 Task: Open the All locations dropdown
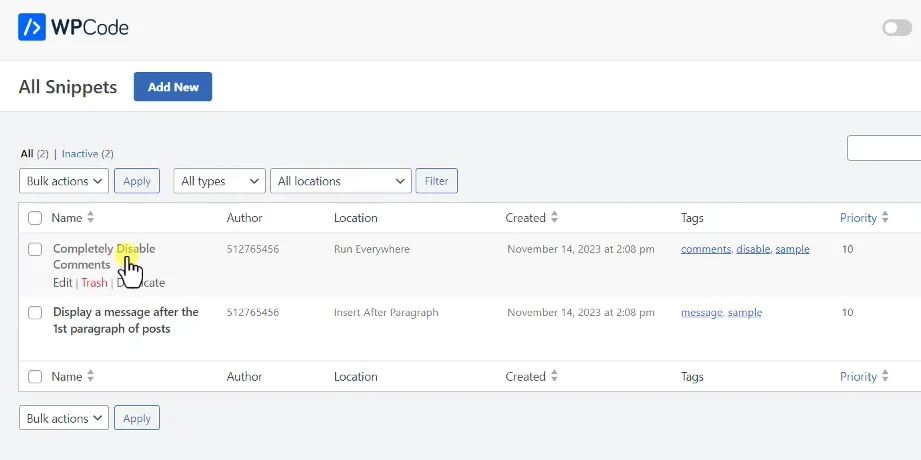340,181
